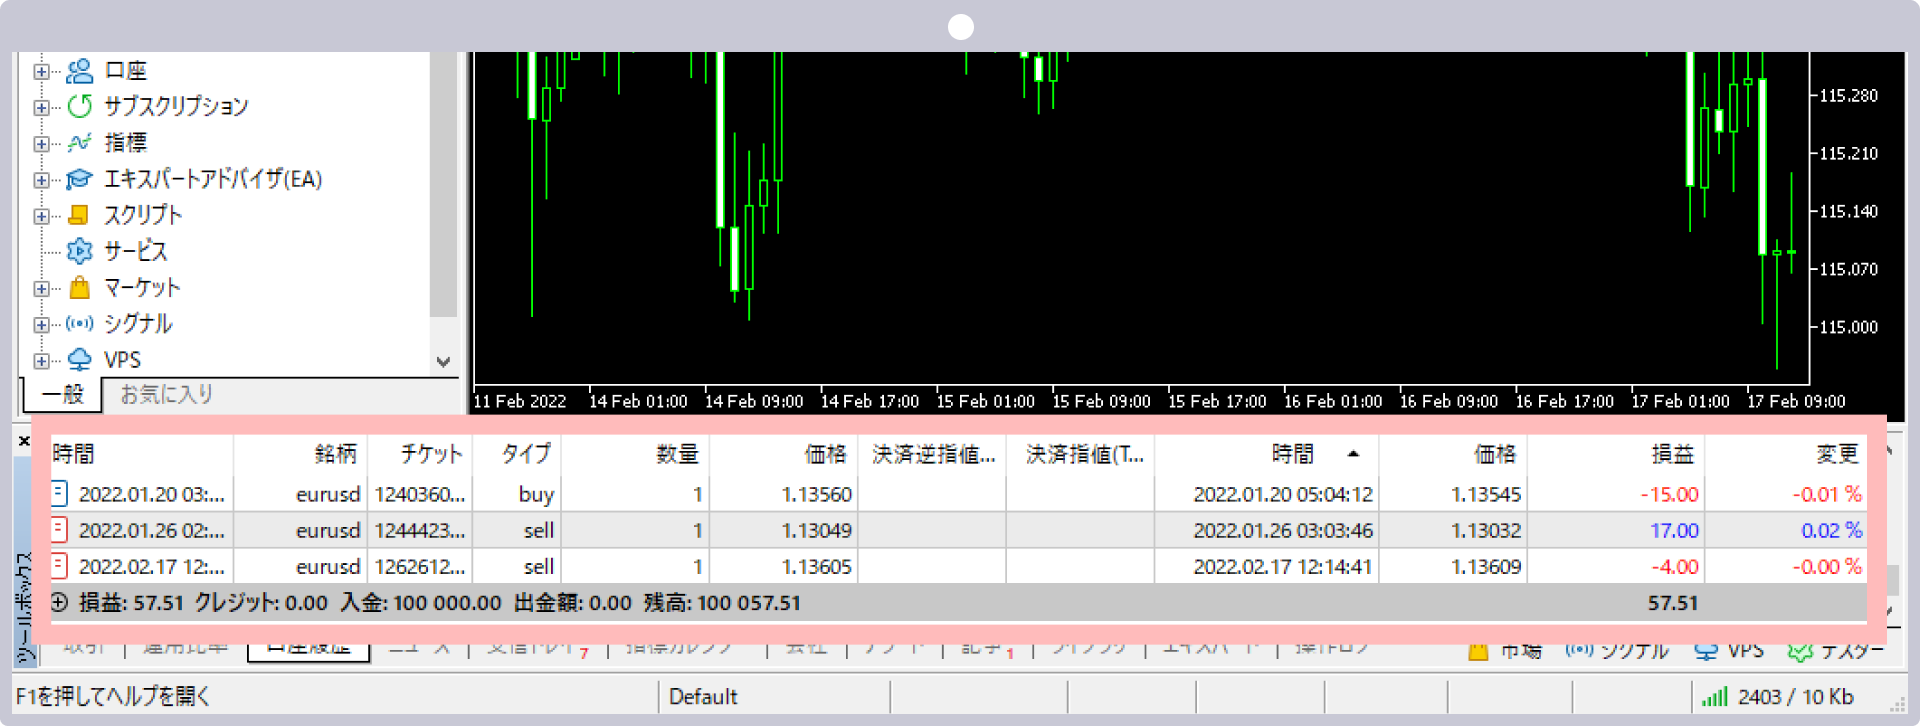1920x726 pixels.
Task: Click the Default profile in the status bar
Action: (x=703, y=696)
